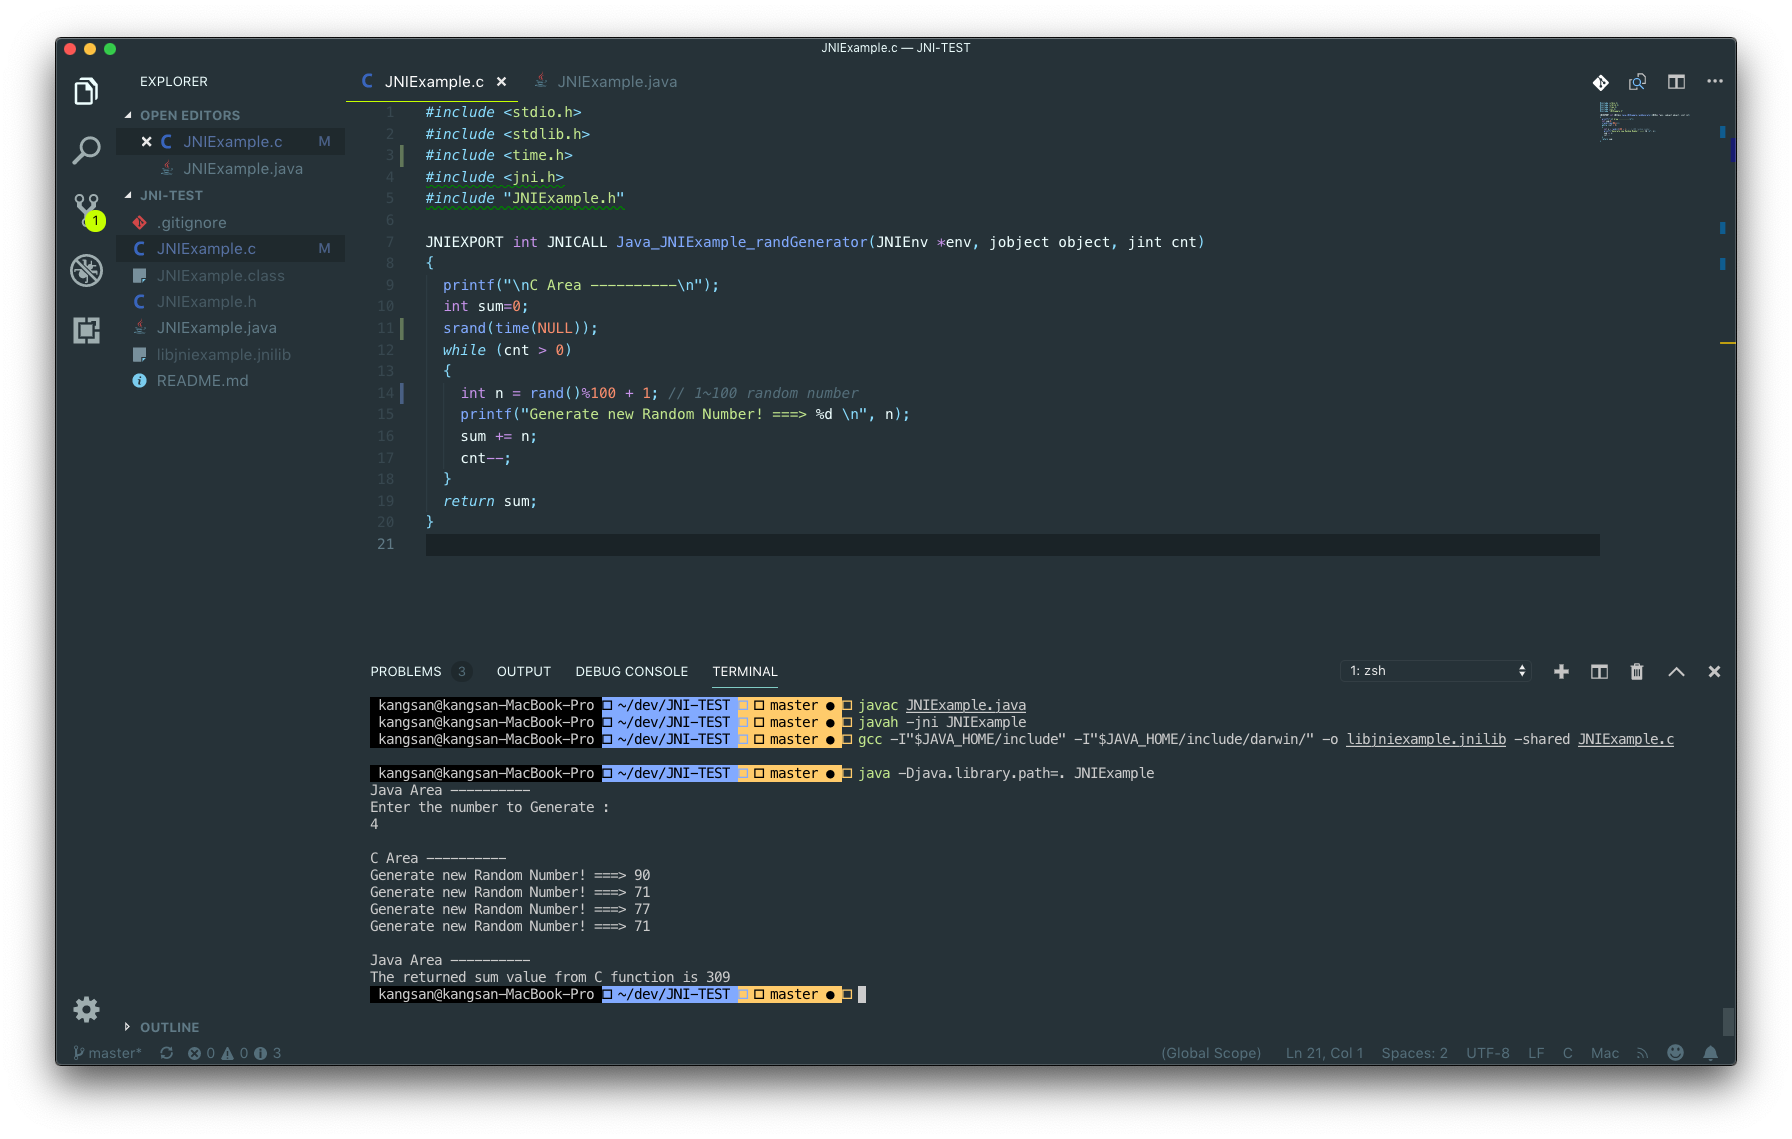
Task: Place cursor on empty line 21 in editor
Action: coord(1012,544)
